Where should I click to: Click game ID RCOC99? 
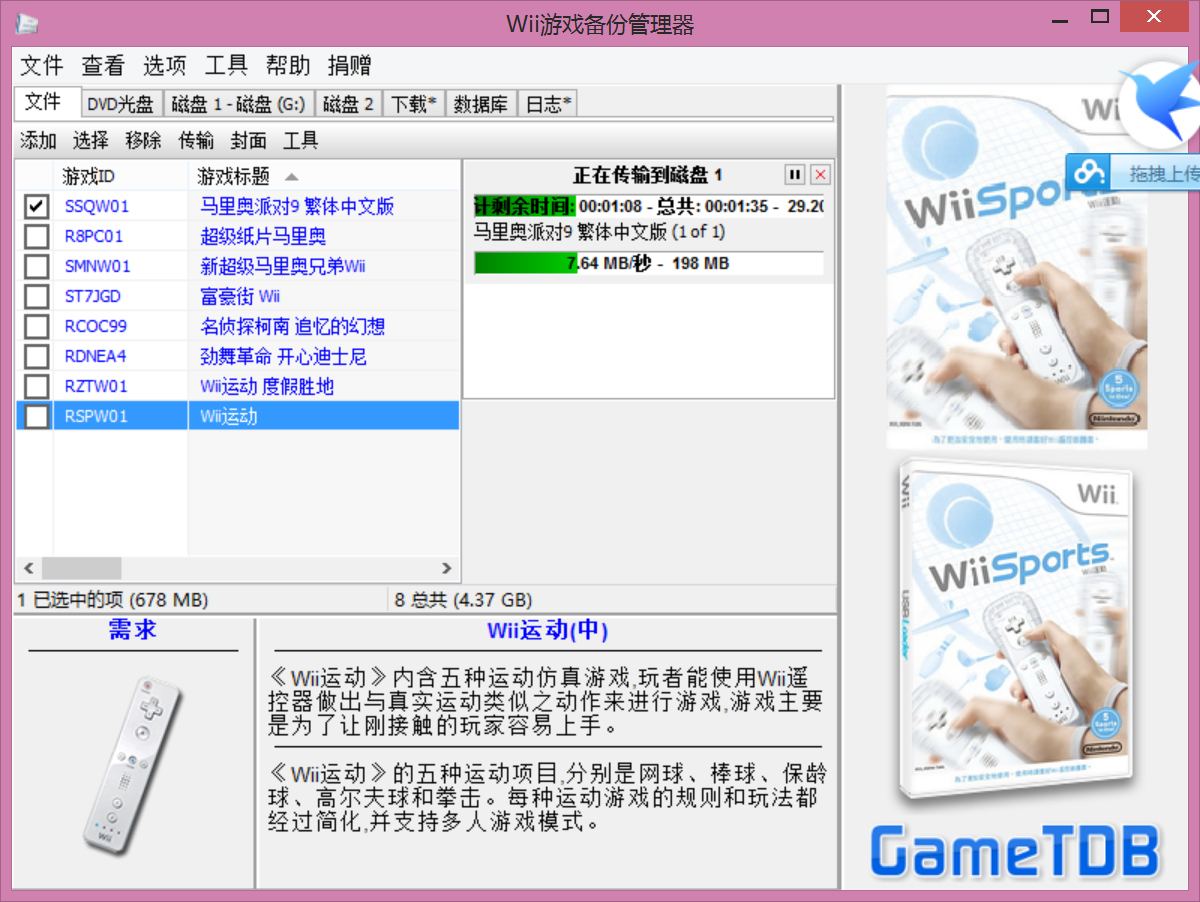pyautogui.click(x=96, y=326)
